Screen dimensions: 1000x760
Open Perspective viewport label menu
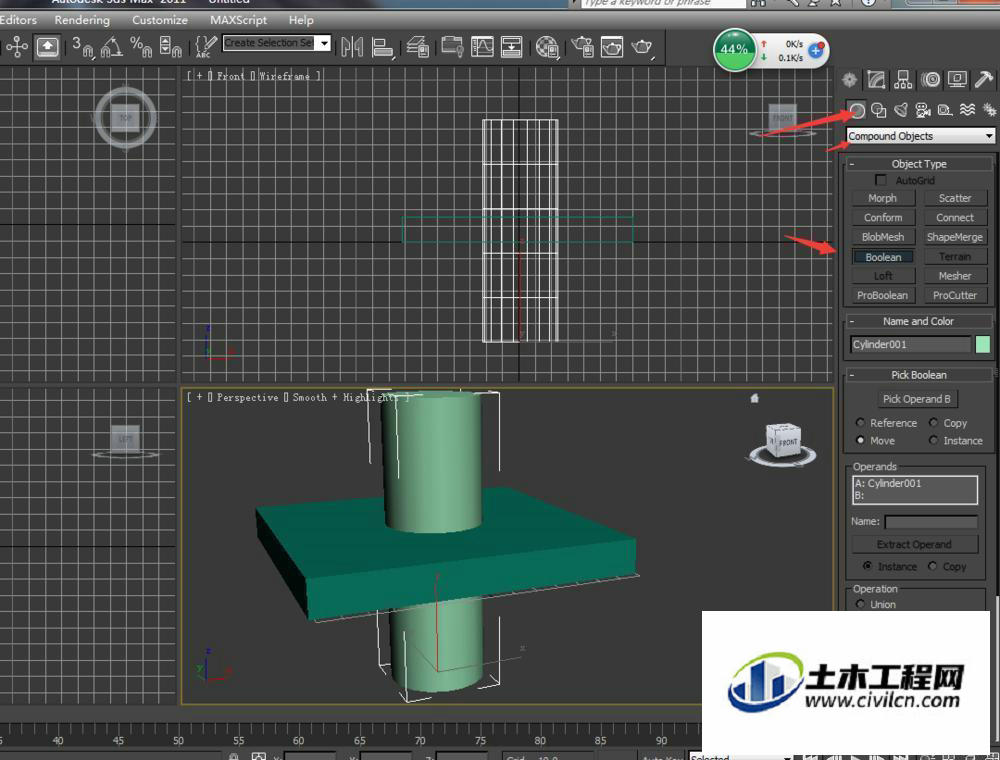coord(247,397)
